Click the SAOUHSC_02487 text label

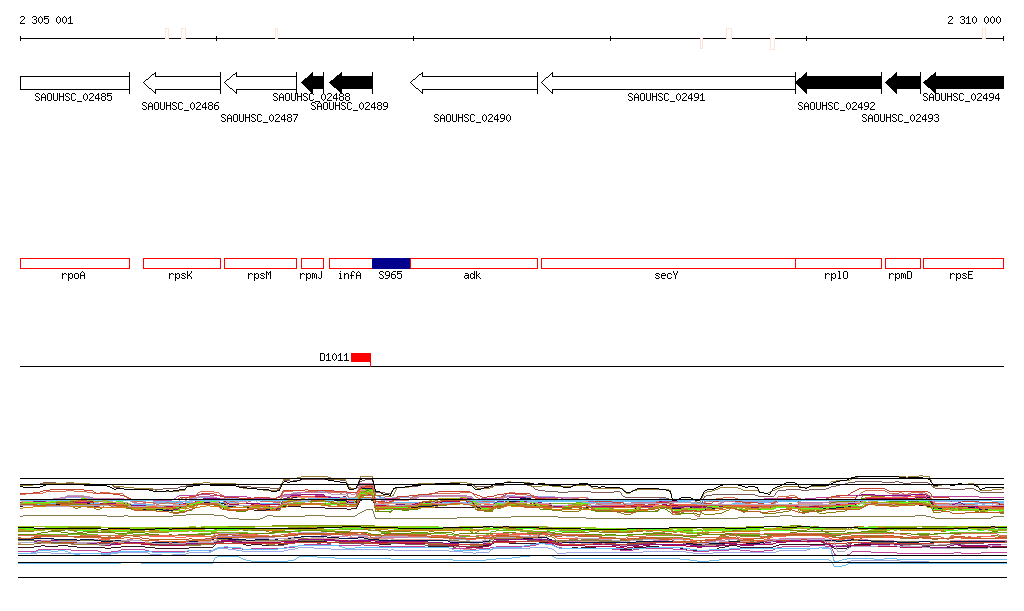click(x=259, y=118)
